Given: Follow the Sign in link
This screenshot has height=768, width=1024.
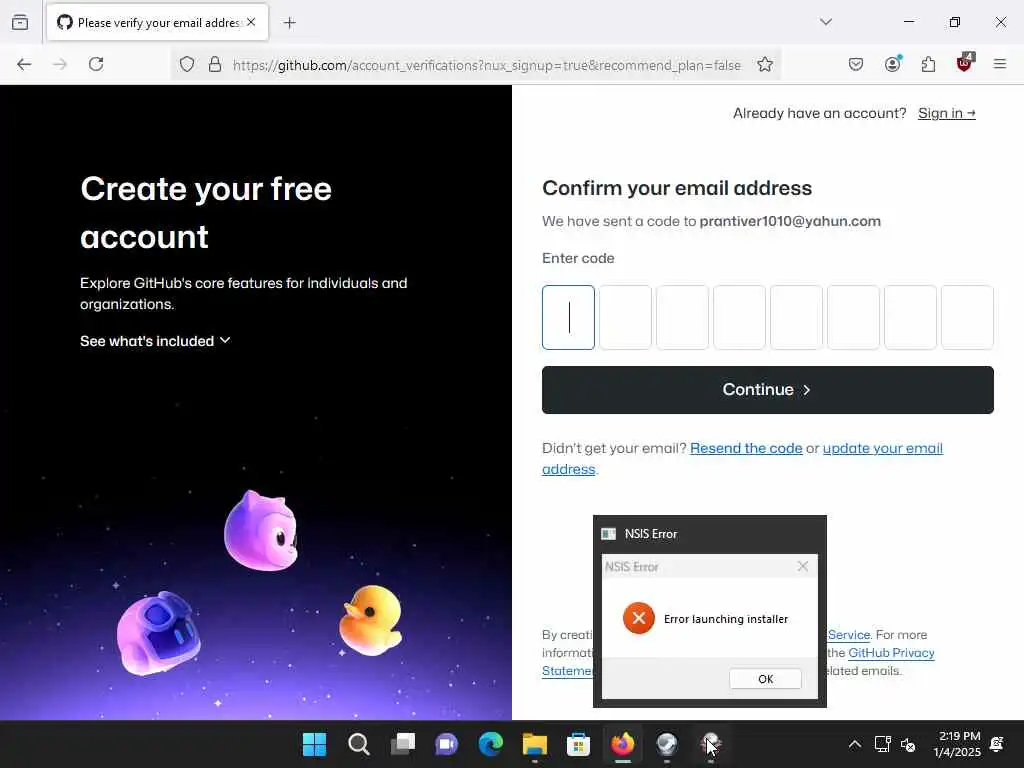Looking at the screenshot, I should click(946, 113).
